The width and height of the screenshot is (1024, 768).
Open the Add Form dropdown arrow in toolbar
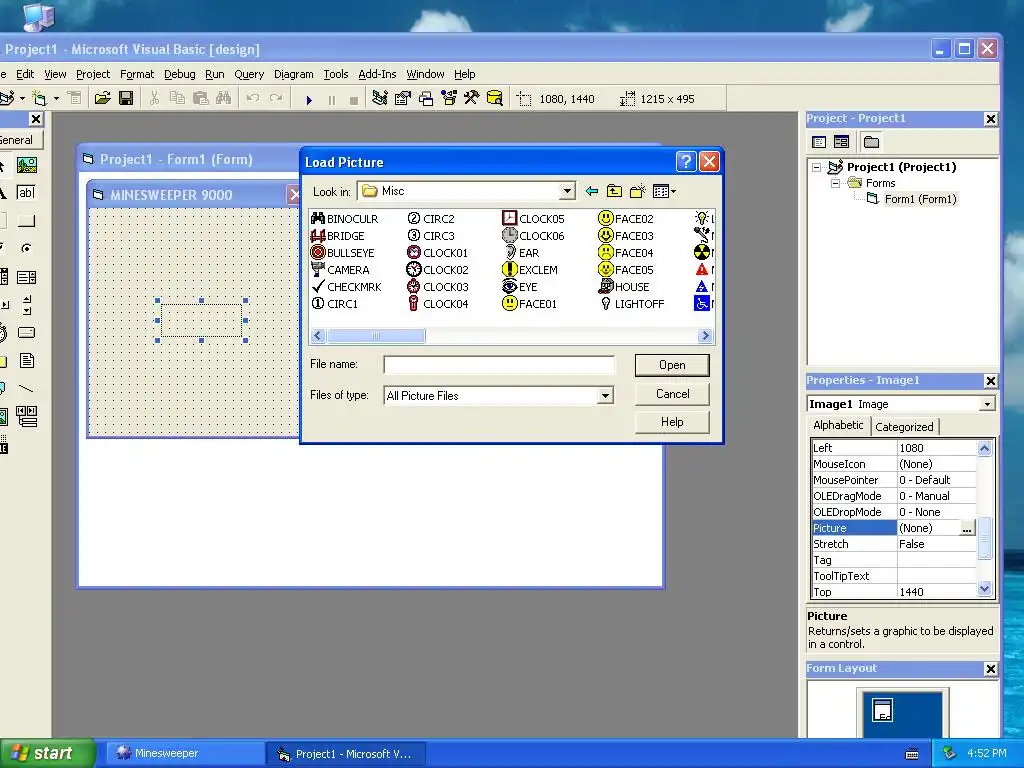point(56,99)
